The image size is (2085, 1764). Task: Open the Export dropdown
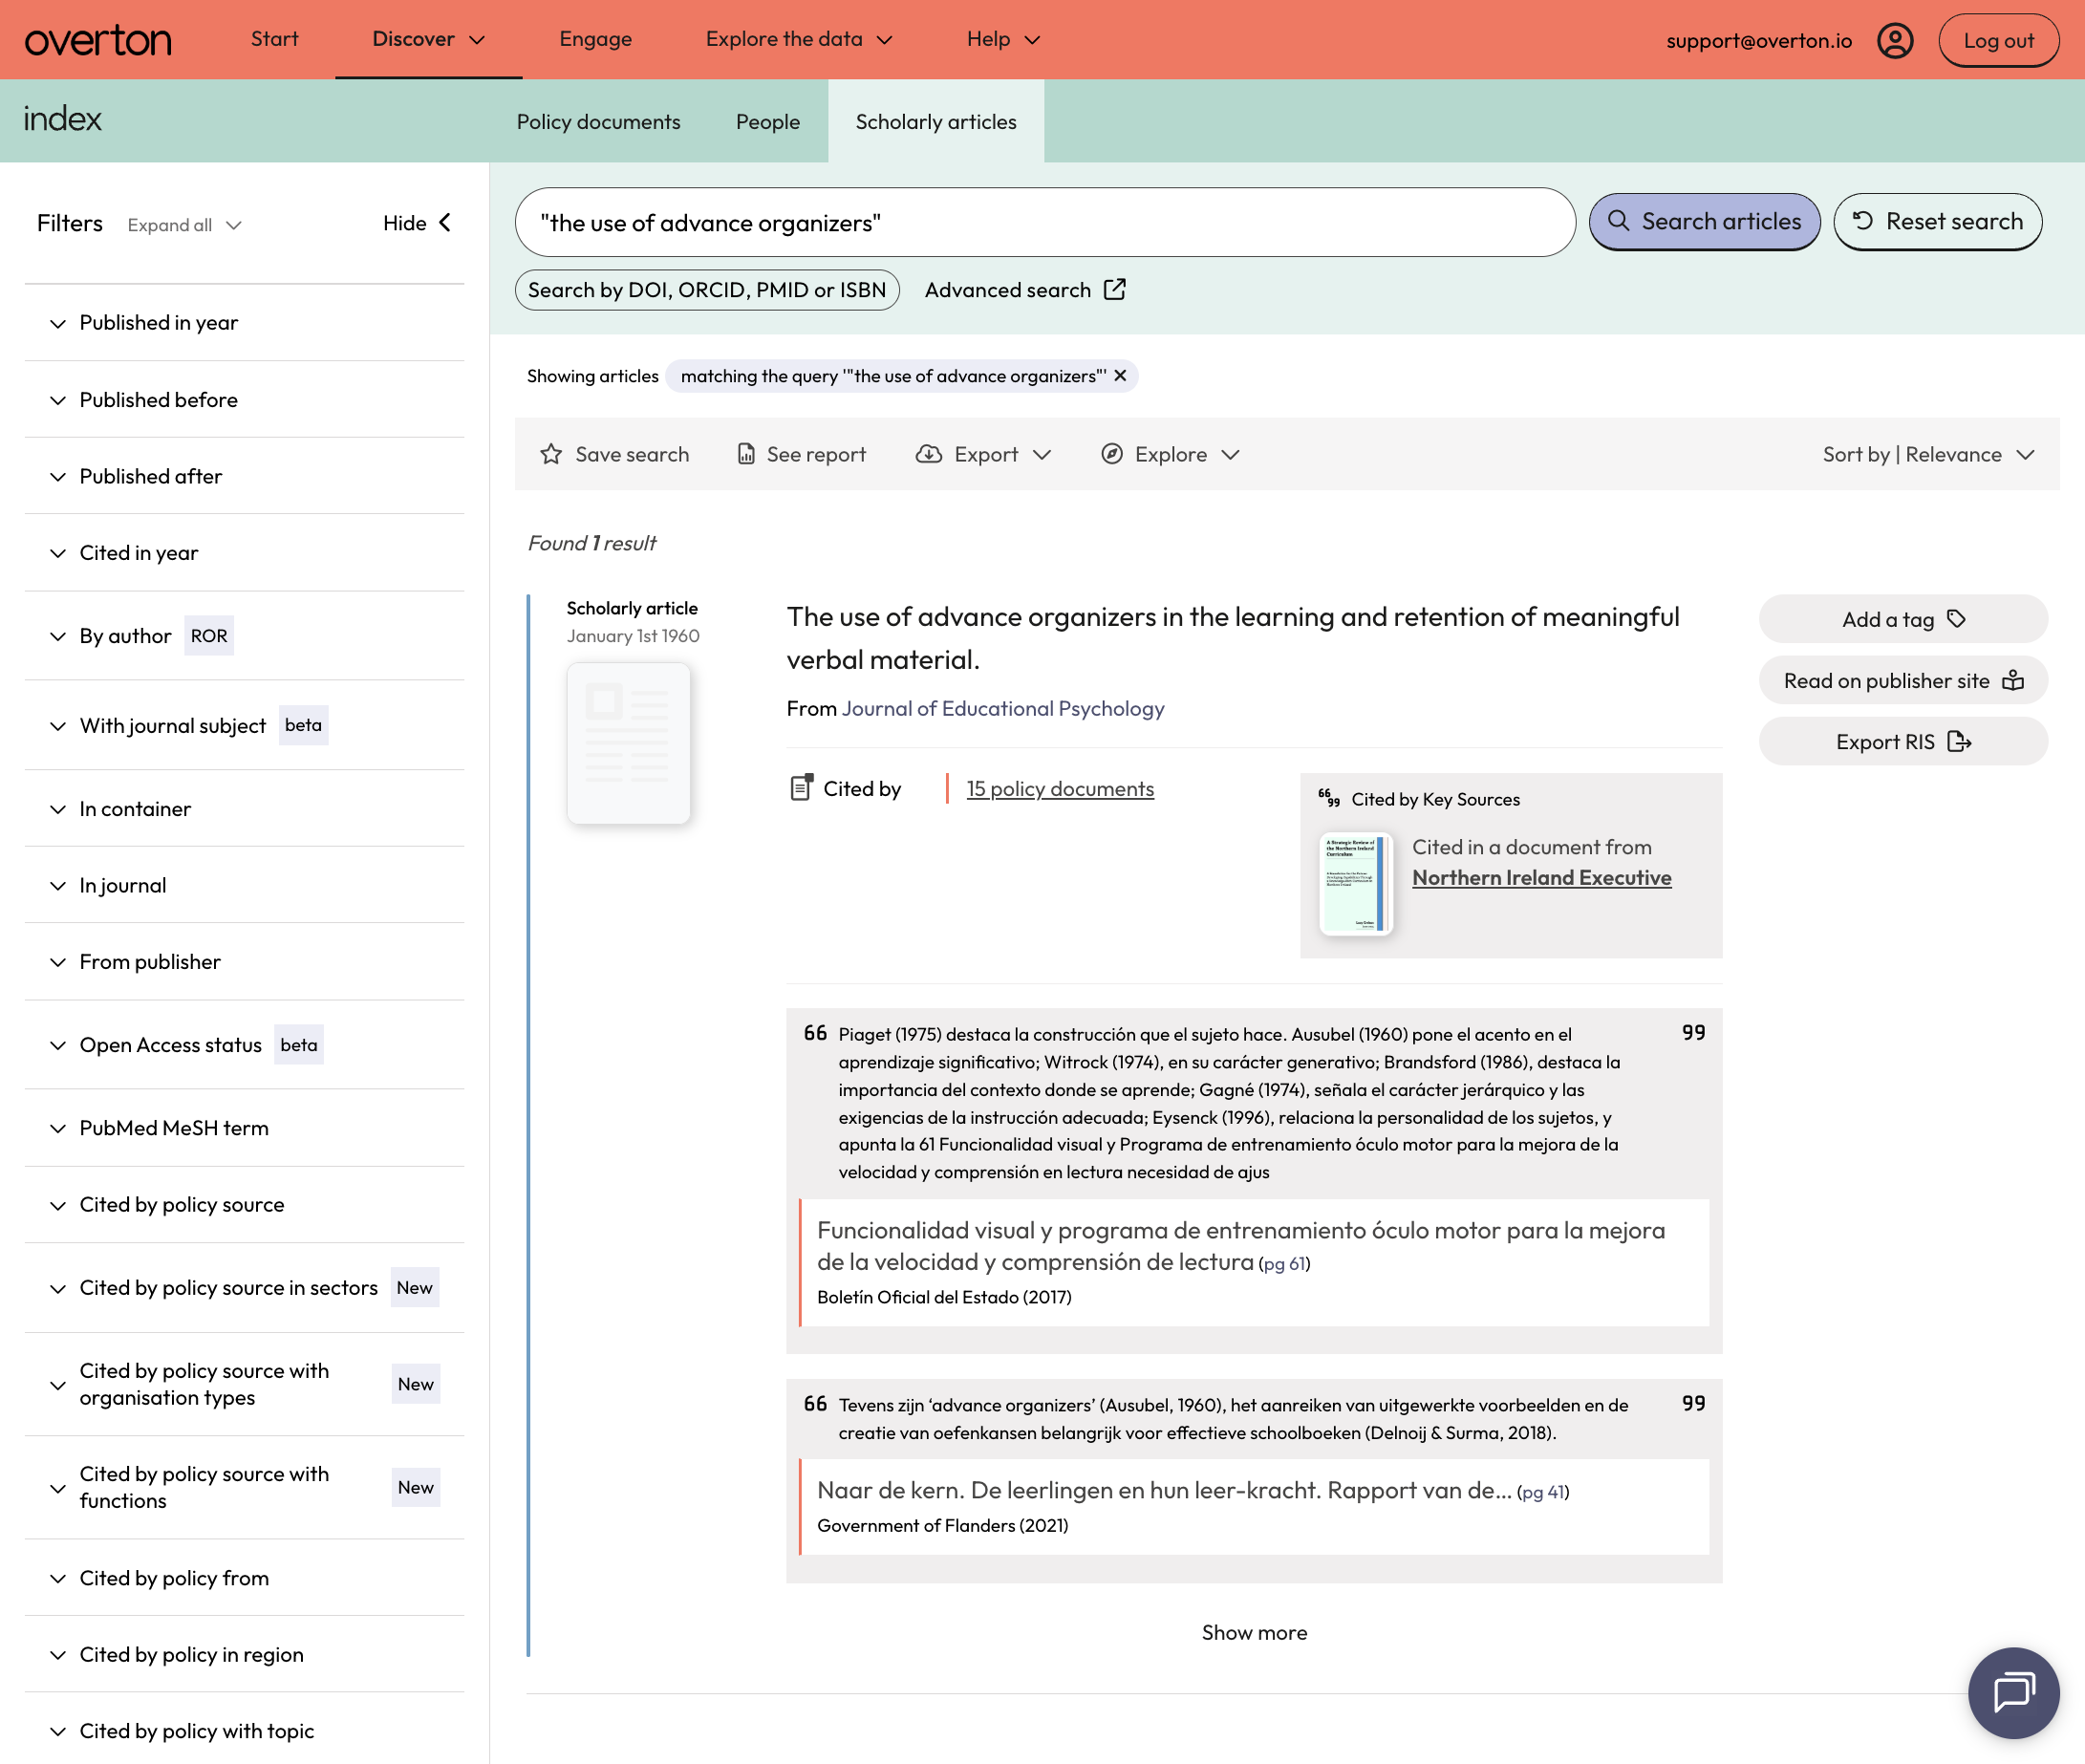pos(983,454)
